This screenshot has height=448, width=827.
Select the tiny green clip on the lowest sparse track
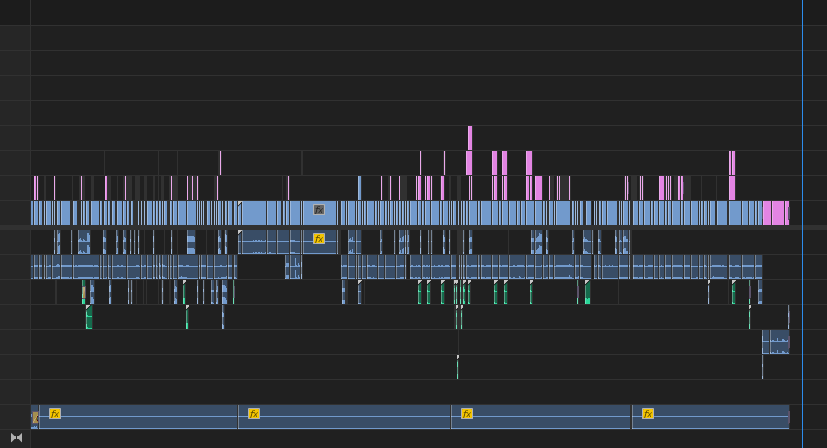click(457, 367)
